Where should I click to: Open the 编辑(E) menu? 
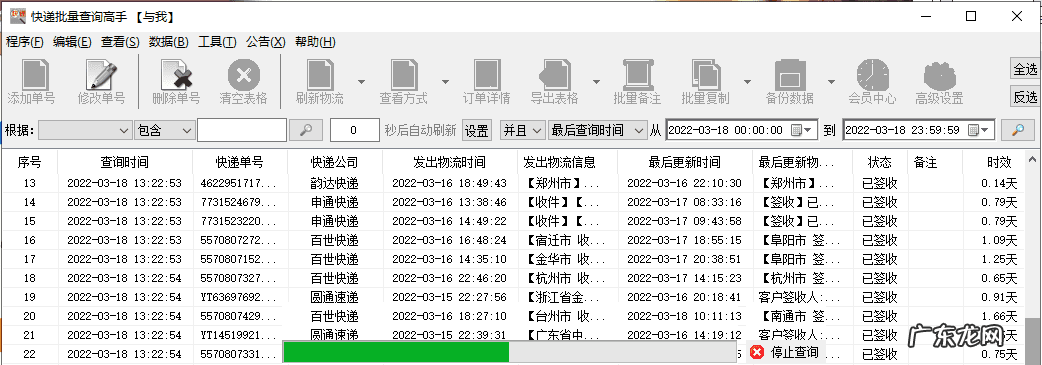pyautogui.click(x=72, y=42)
